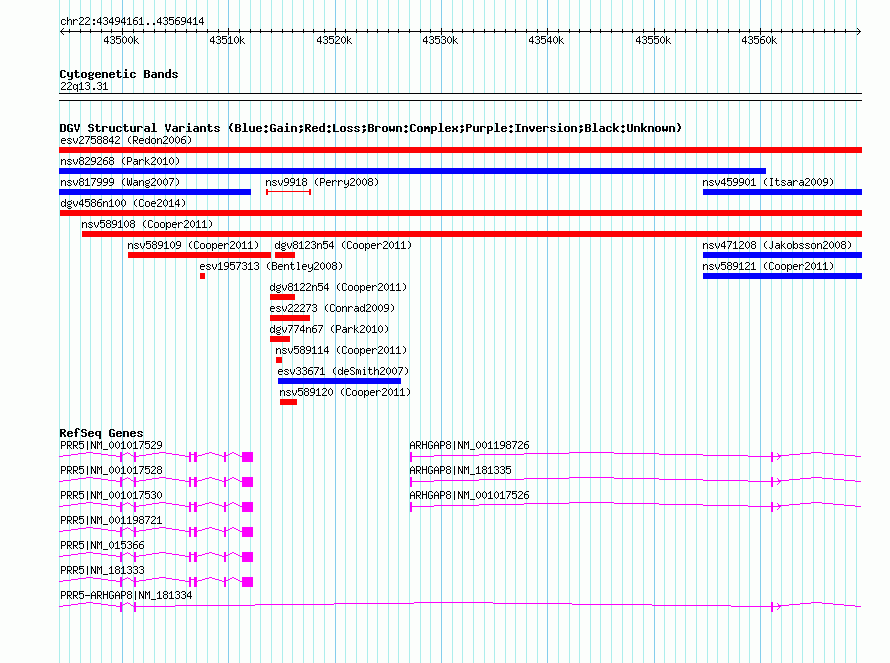The image size is (890, 663).
Task: Open the ARHGAP8|NM_001017526 transcript label
Action: click(x=469, y=496)
